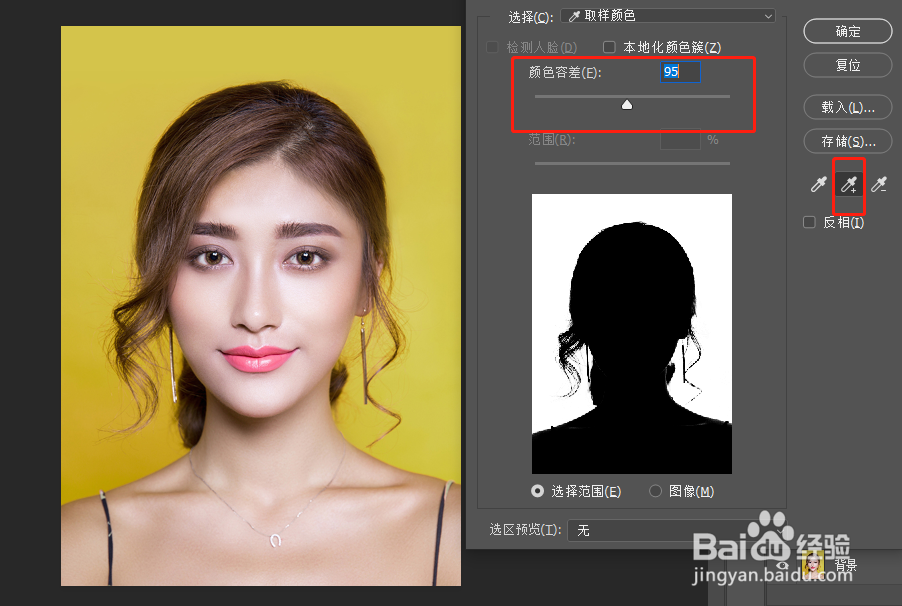Click the woman portrait image on the left
The width and height of the screenshot is (902, 606).
(260, 300)
